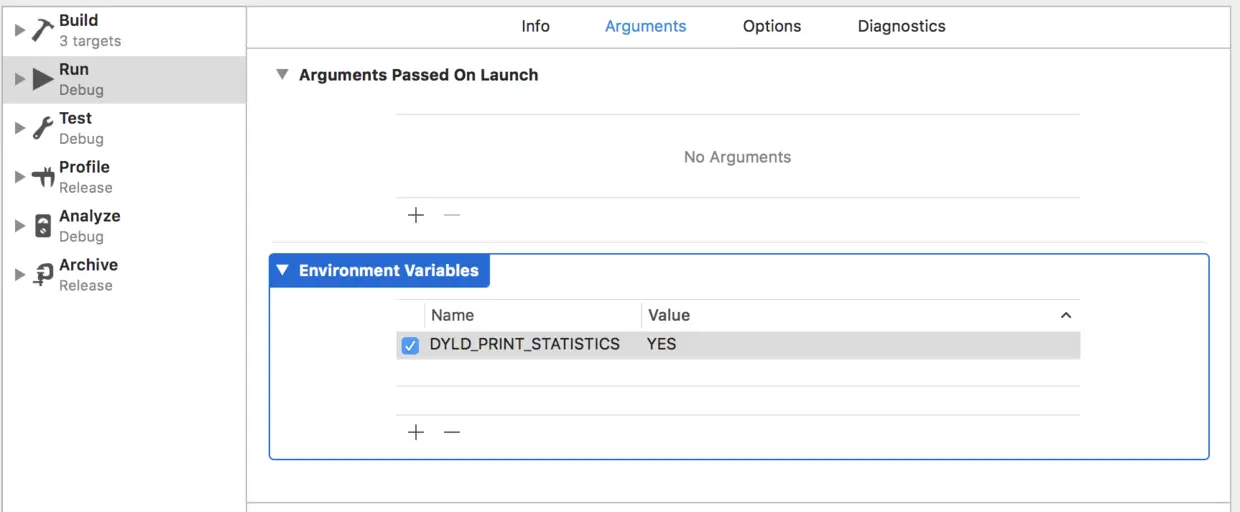This screenshot has width=1240, height=512.
Task: Expand the Test action disclosure triangle
Action: coord(19,128)
